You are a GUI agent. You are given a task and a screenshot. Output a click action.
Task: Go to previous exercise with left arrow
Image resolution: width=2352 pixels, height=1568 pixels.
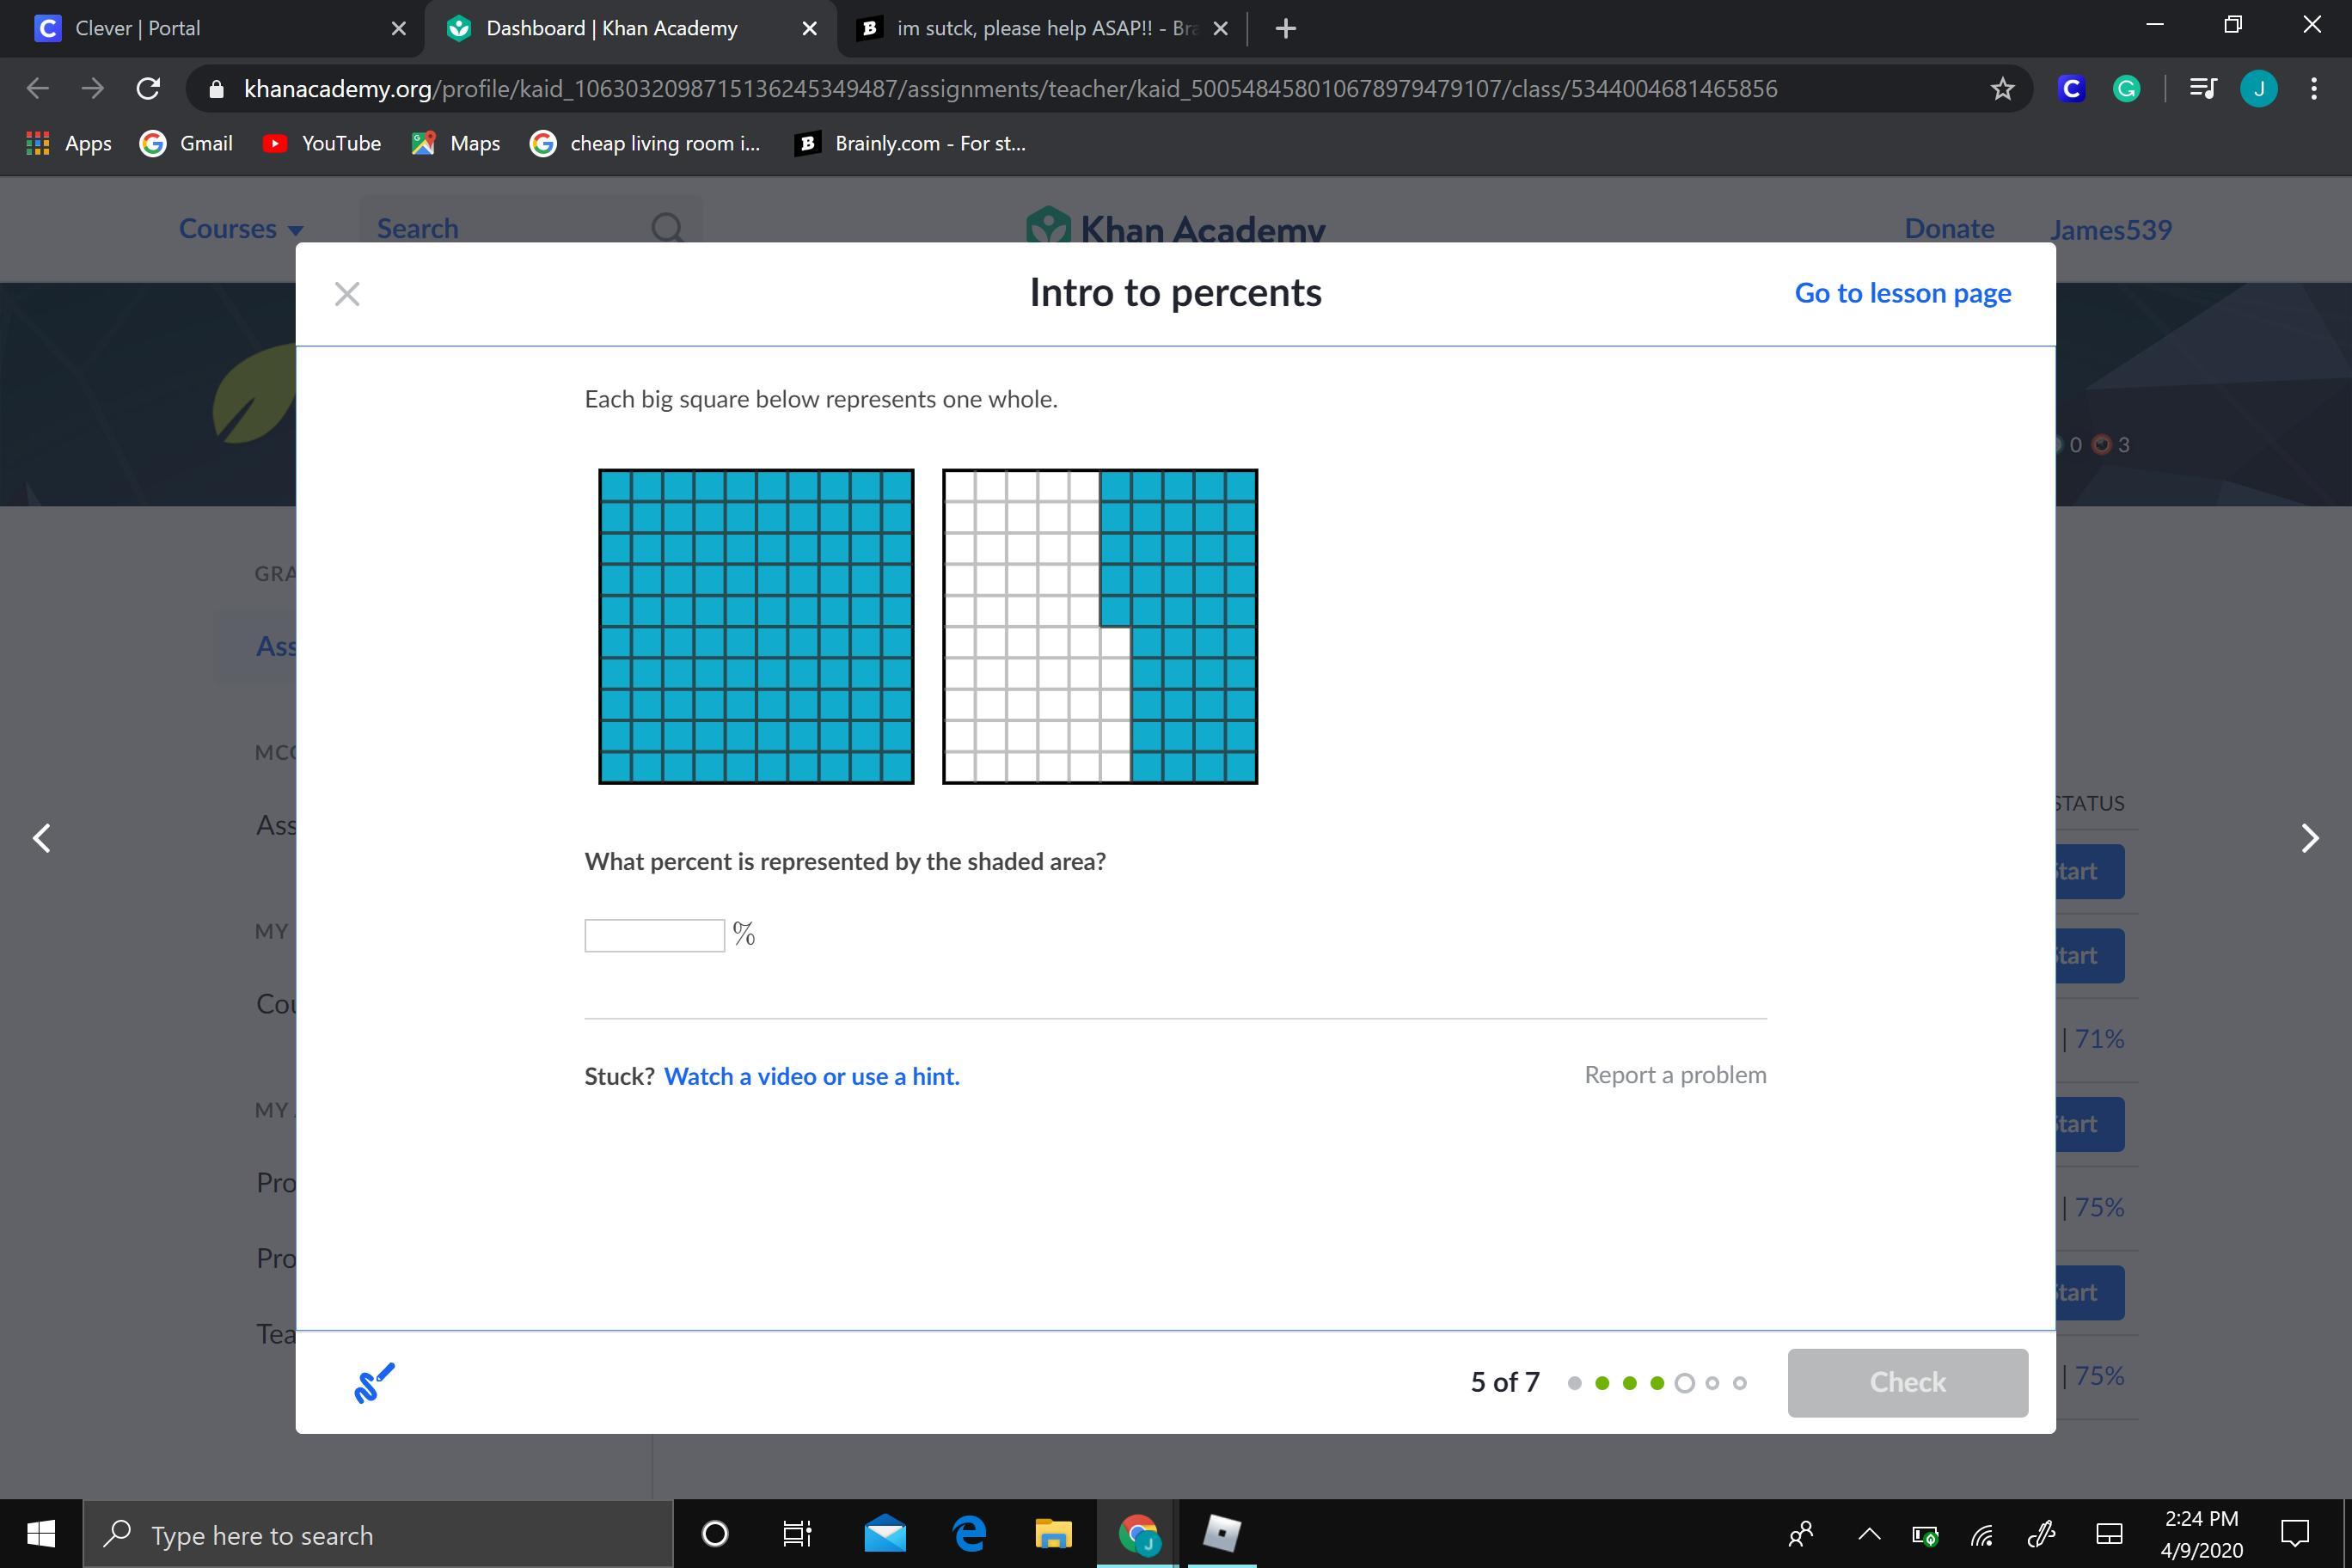coord(42,838)
